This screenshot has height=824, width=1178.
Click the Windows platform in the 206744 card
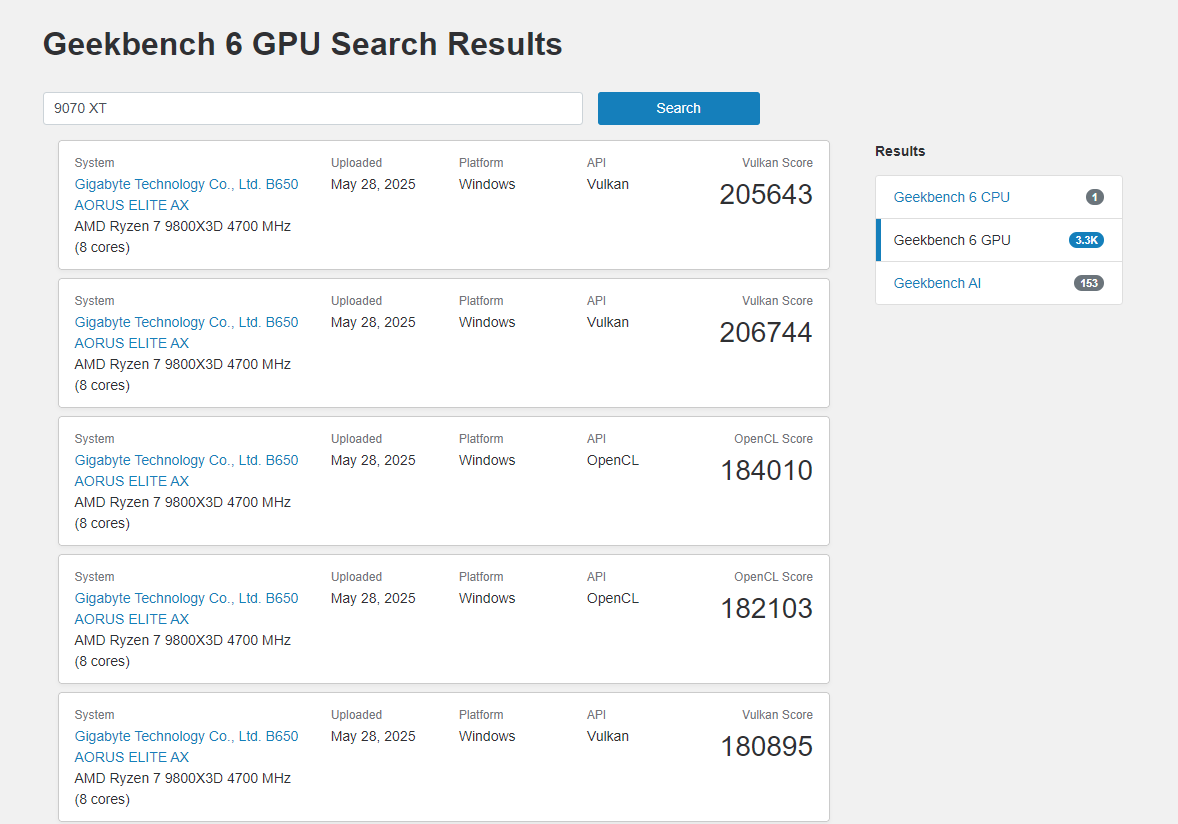point(487,322)
